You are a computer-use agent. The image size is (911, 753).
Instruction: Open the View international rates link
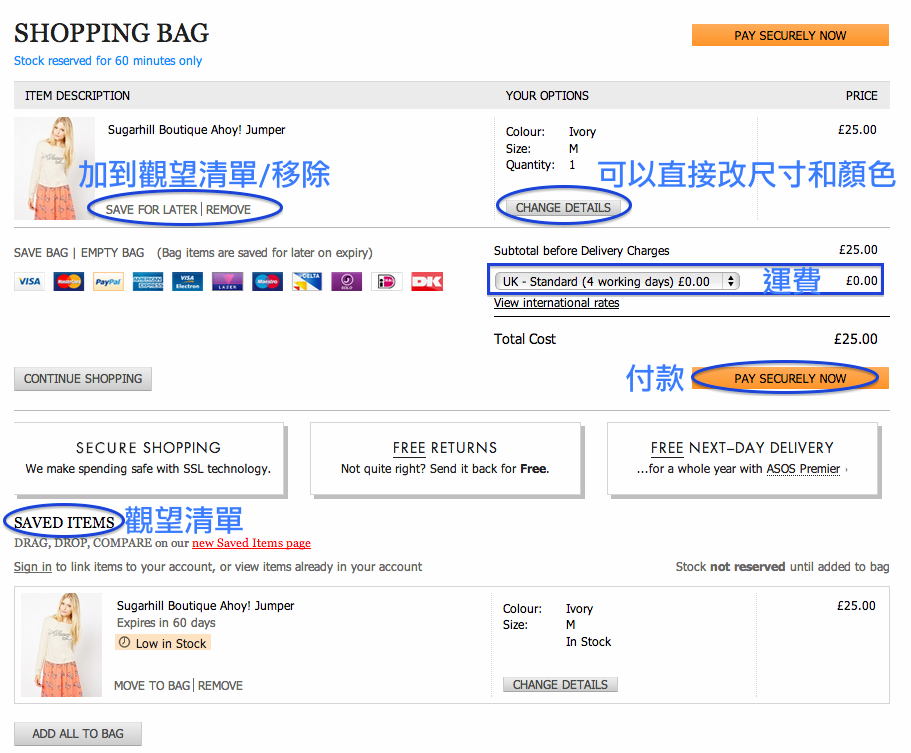pos(557,303)
